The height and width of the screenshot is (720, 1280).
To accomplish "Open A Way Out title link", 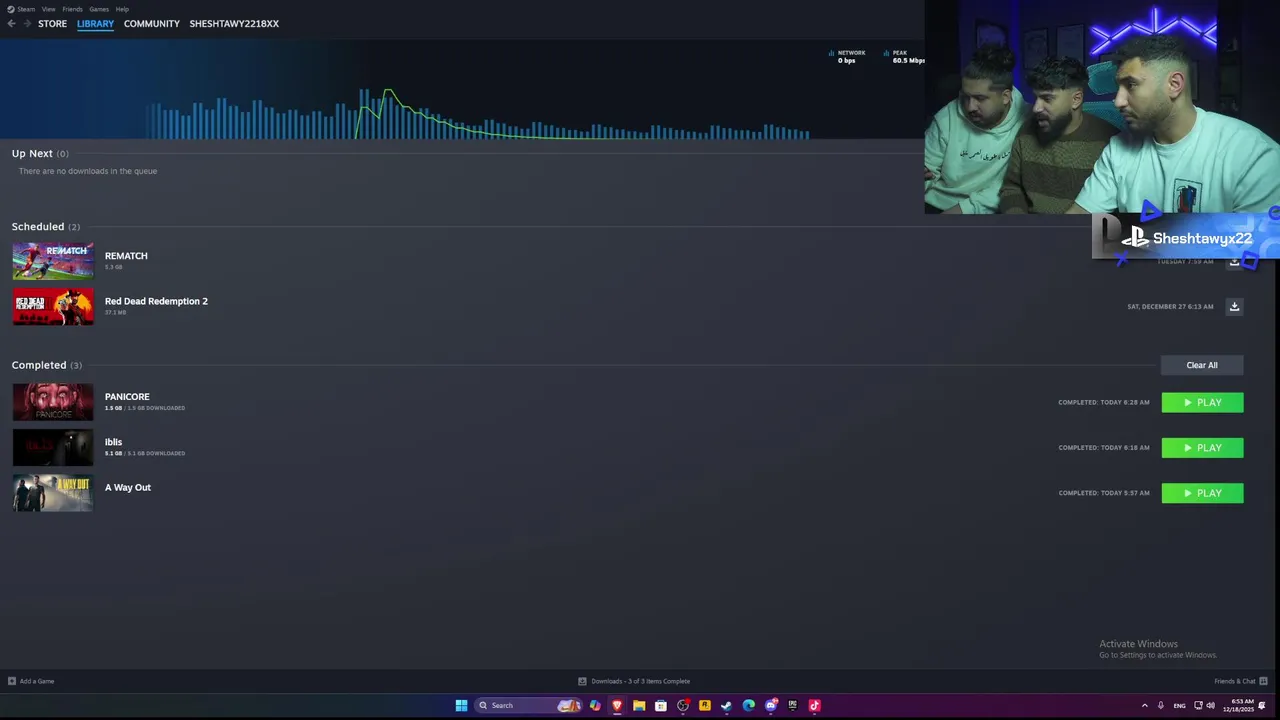I will point(128,487).
